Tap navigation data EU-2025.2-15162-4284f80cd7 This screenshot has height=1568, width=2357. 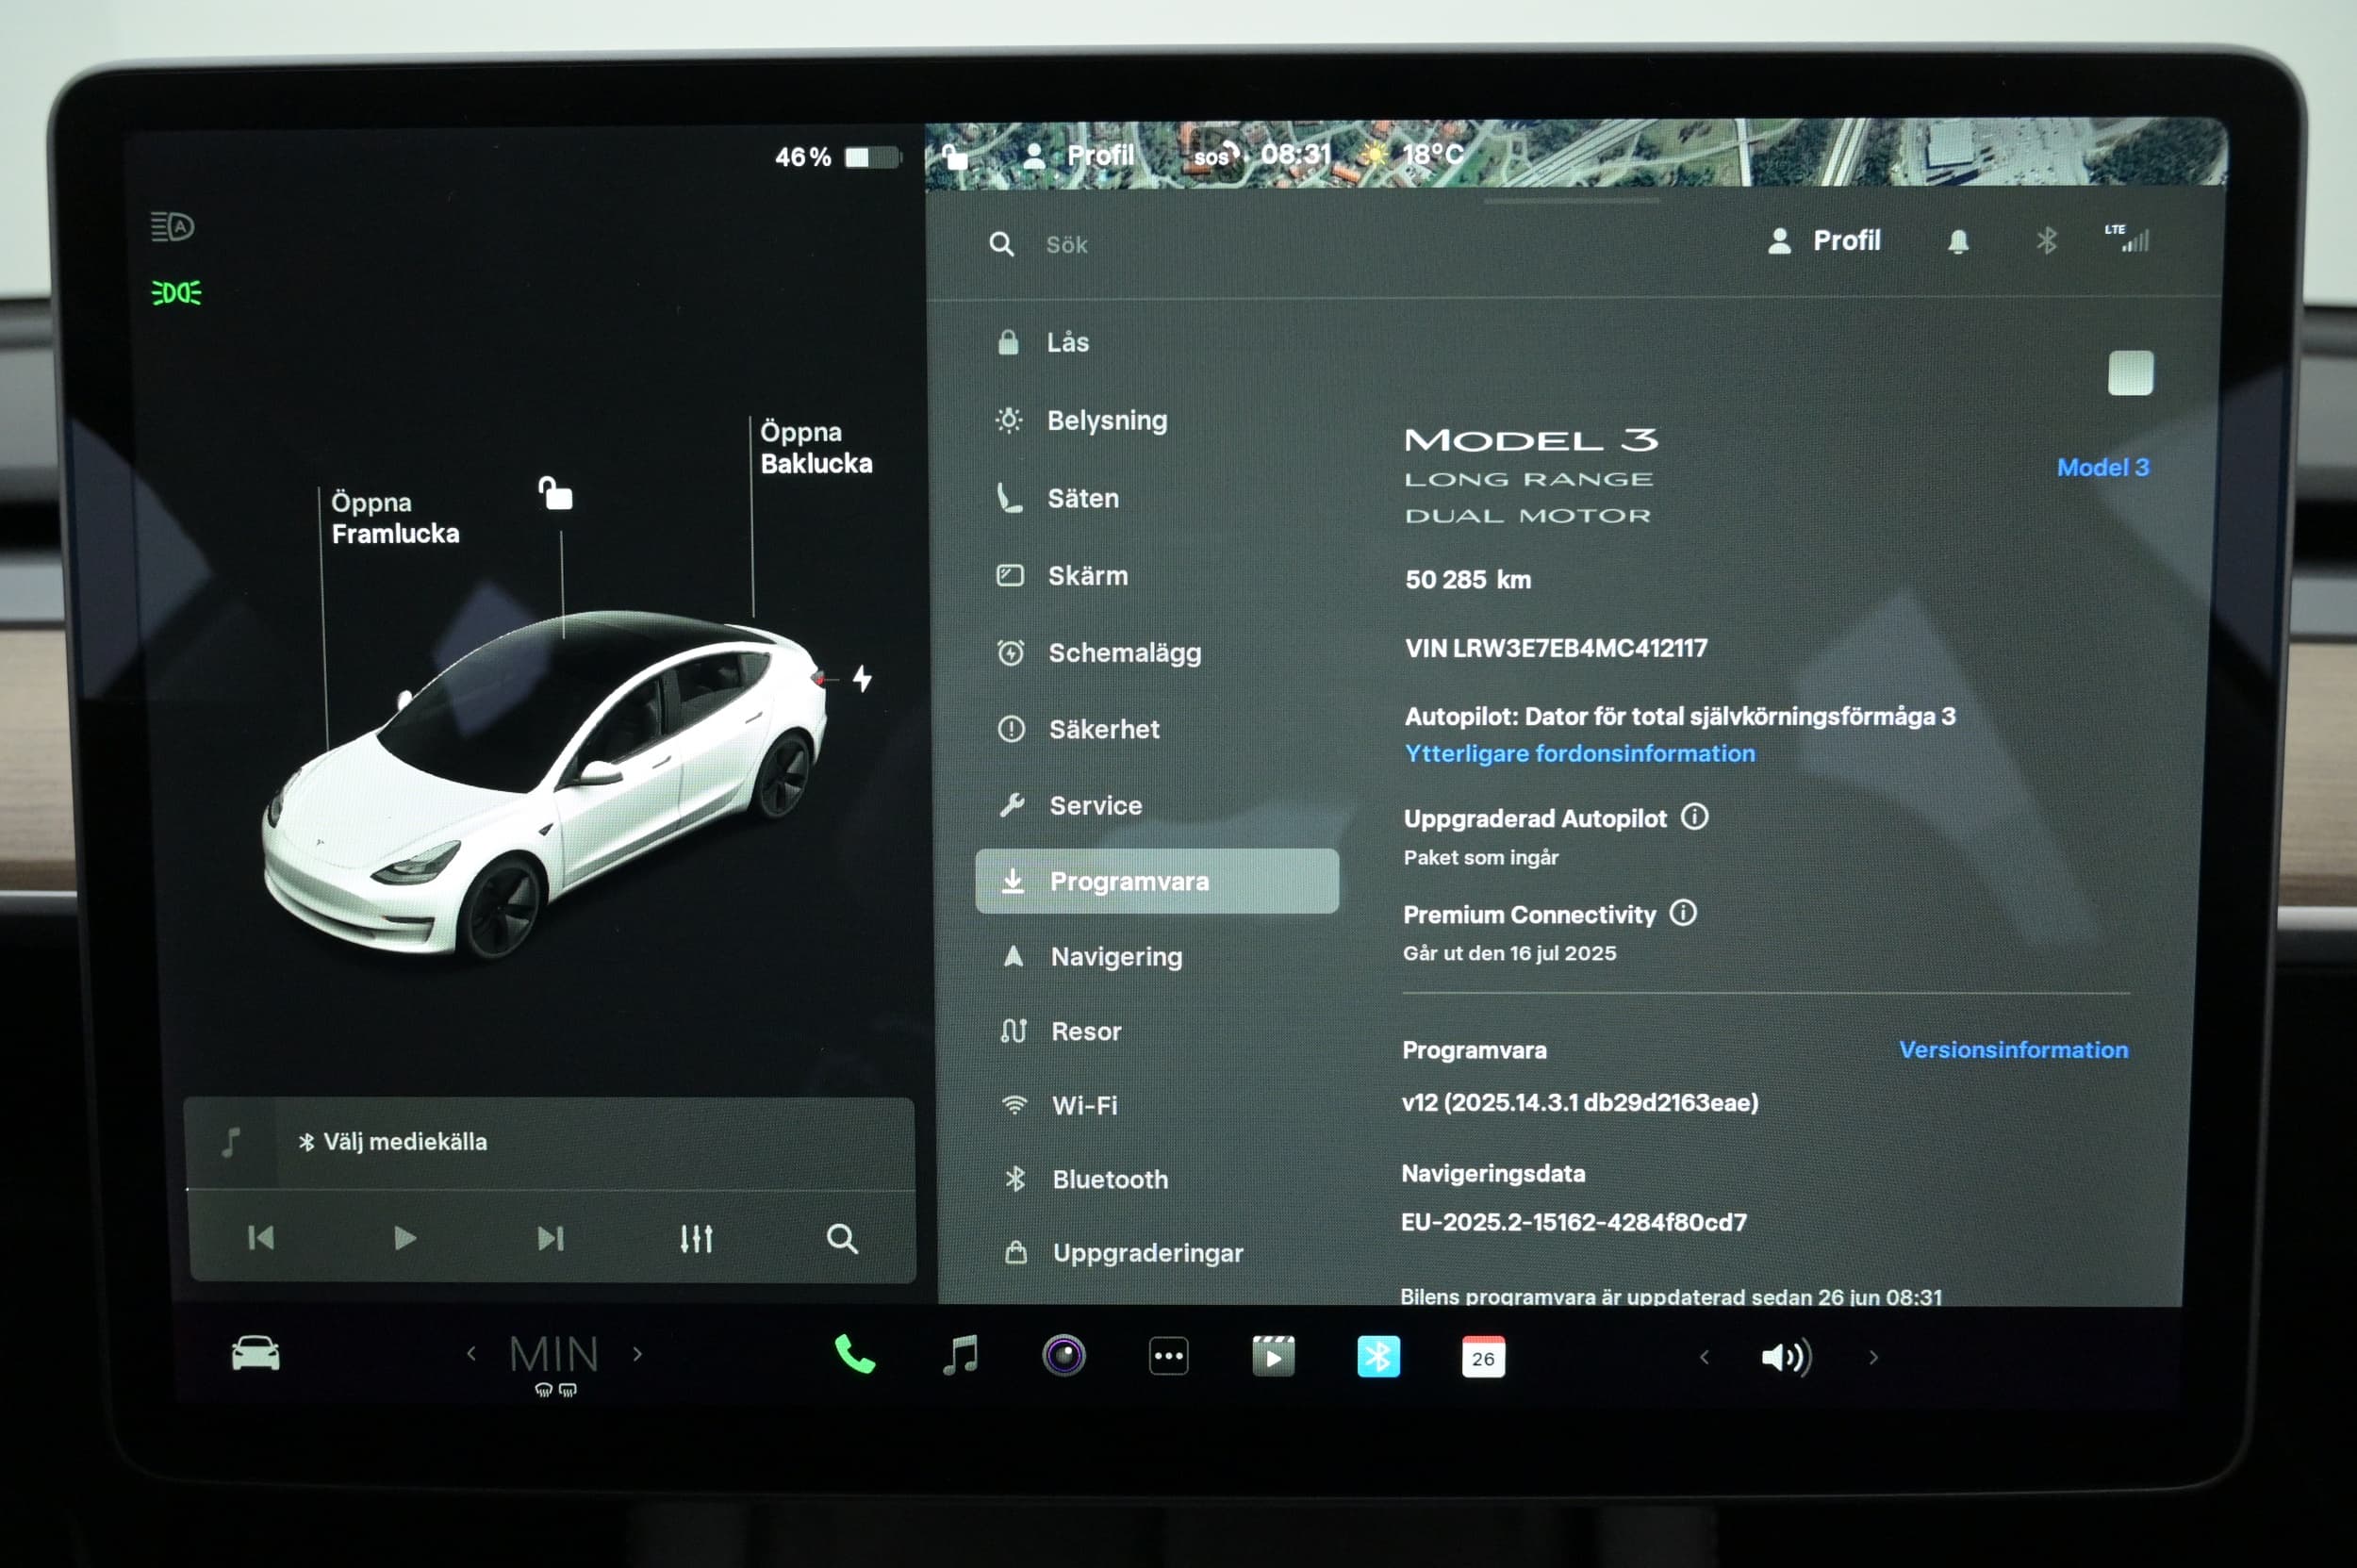click(x=1574, y=1222)
